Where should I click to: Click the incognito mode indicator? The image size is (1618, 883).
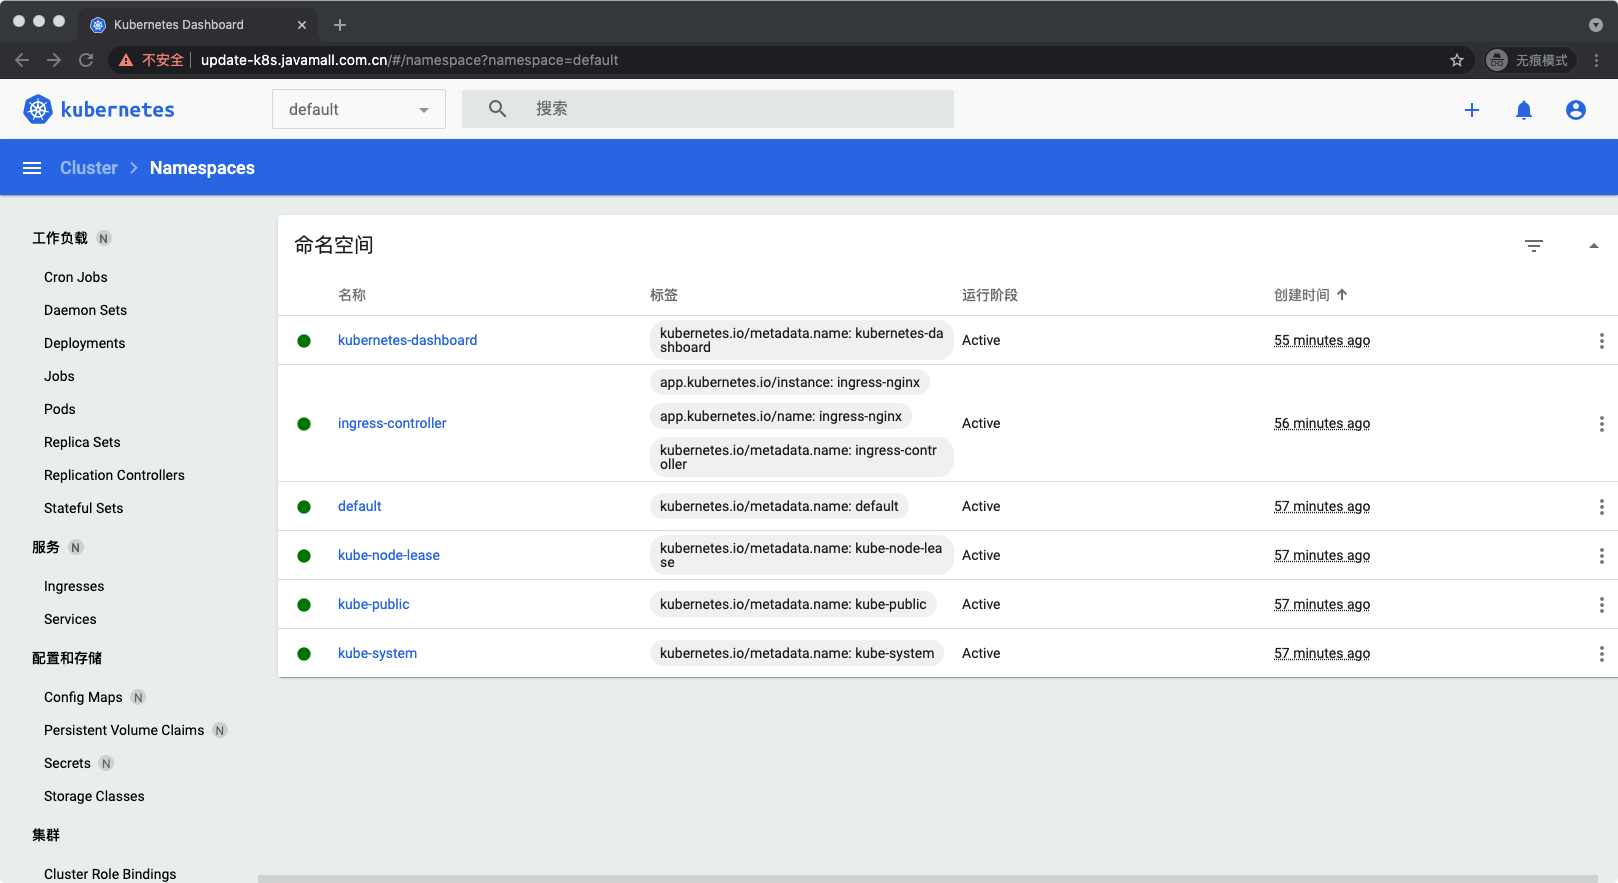[1529, 60]
